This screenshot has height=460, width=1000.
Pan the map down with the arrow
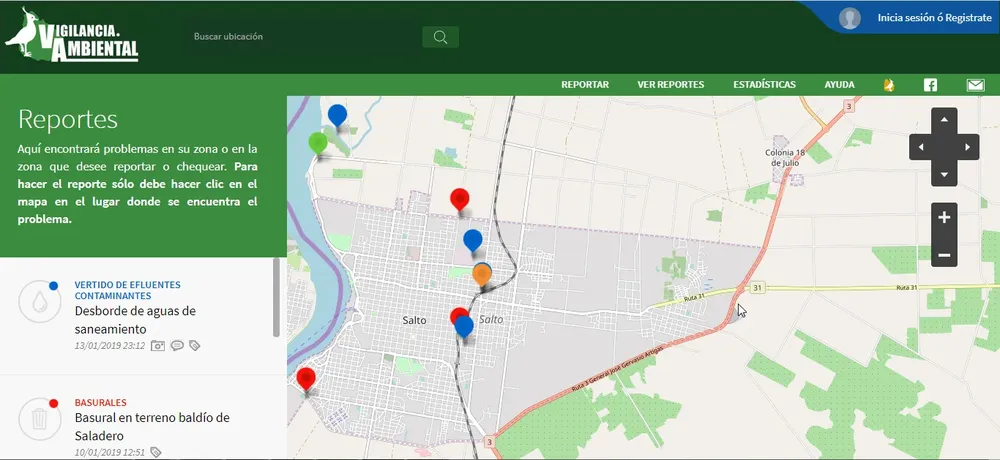pyautogui.click(x=944, y=175)
